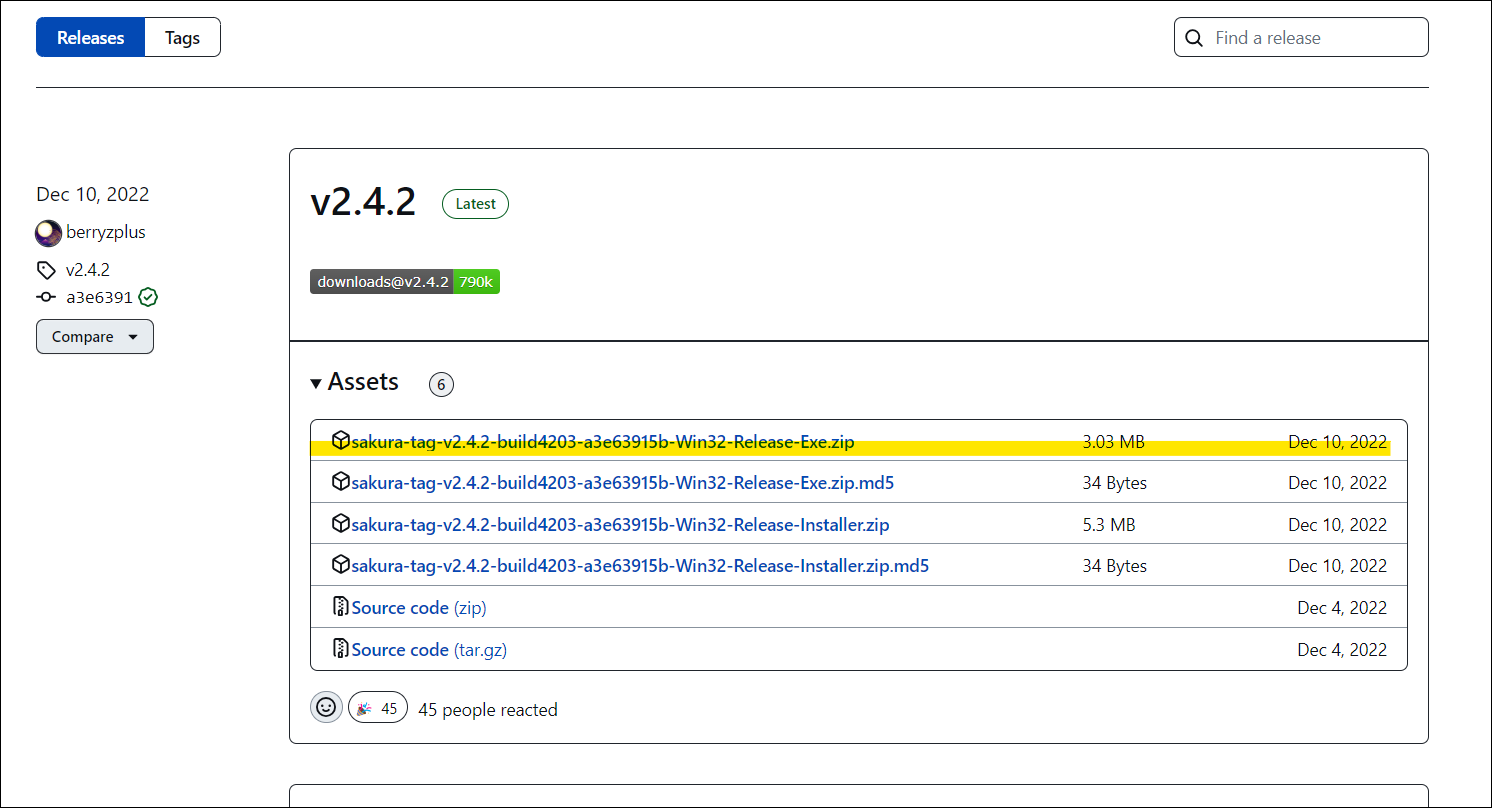Download Source code (tar.gz)
The image size is (1492, 808).
[x=429, y=650]
